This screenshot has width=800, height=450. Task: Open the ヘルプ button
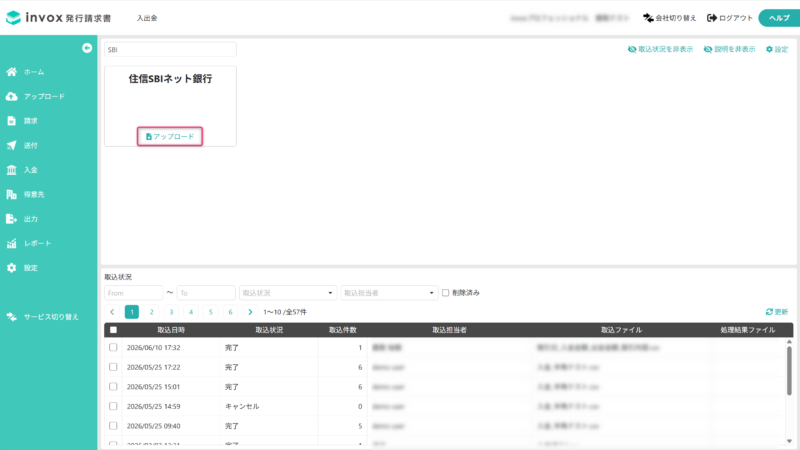pos(779,18)
